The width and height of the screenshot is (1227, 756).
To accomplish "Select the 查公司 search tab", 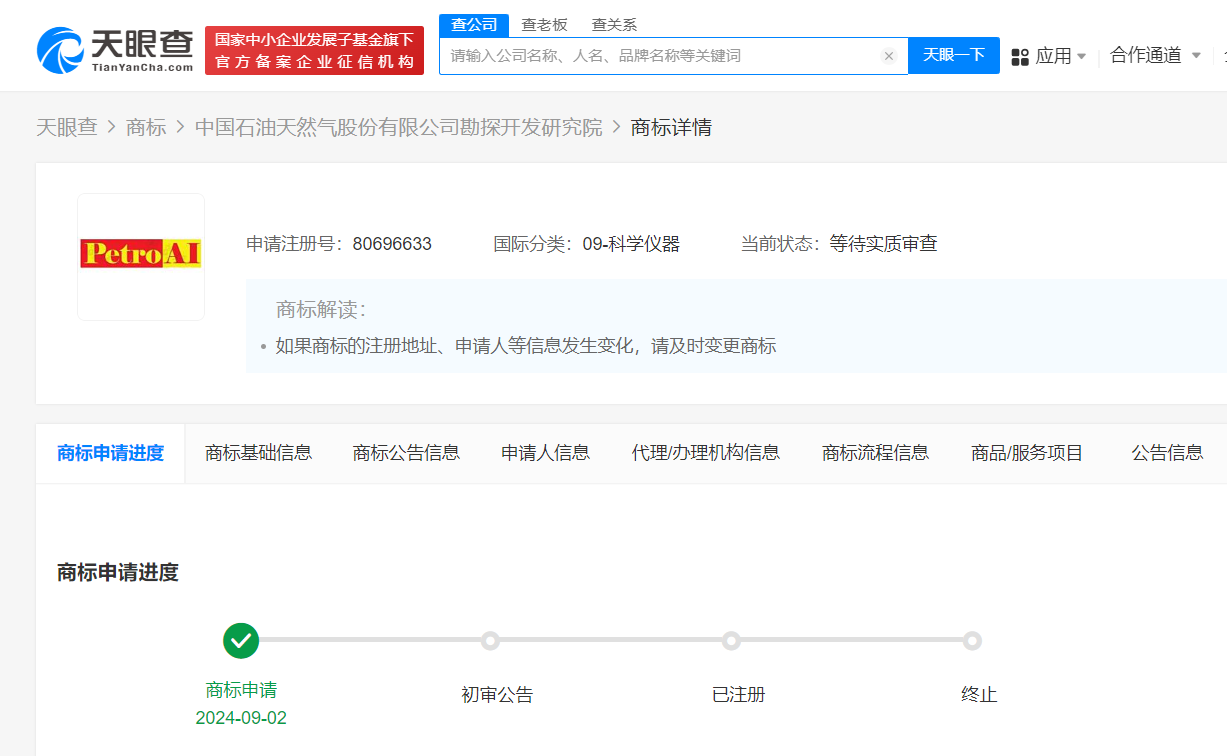I will pyautogui.click(x=474, y=25).
